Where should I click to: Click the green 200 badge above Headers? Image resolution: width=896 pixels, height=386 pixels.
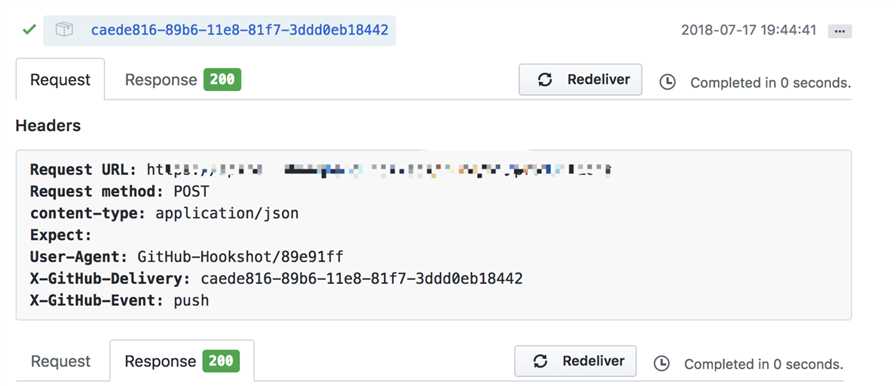tap(222, 79)
